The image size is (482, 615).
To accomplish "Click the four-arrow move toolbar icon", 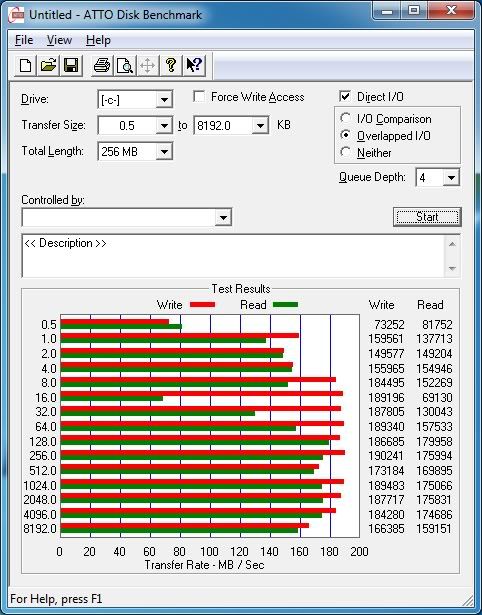I will (x=147, y=65).
